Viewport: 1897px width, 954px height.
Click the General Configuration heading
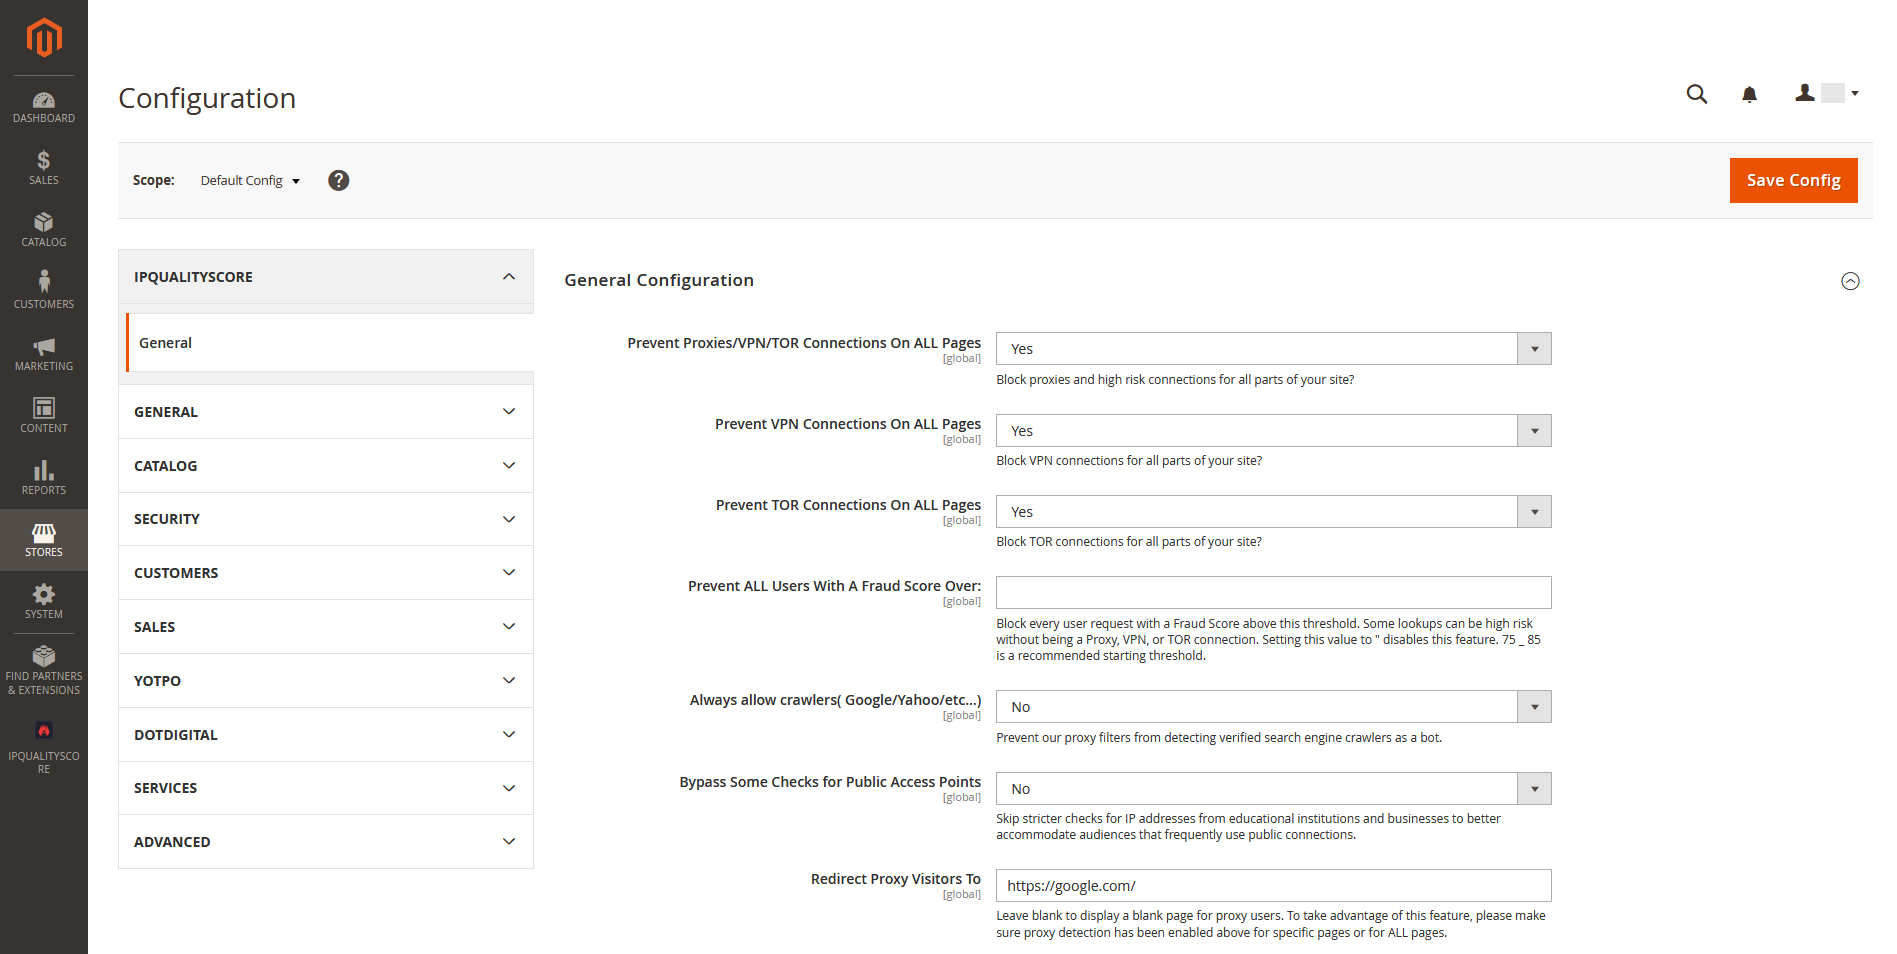coord(659,280)
